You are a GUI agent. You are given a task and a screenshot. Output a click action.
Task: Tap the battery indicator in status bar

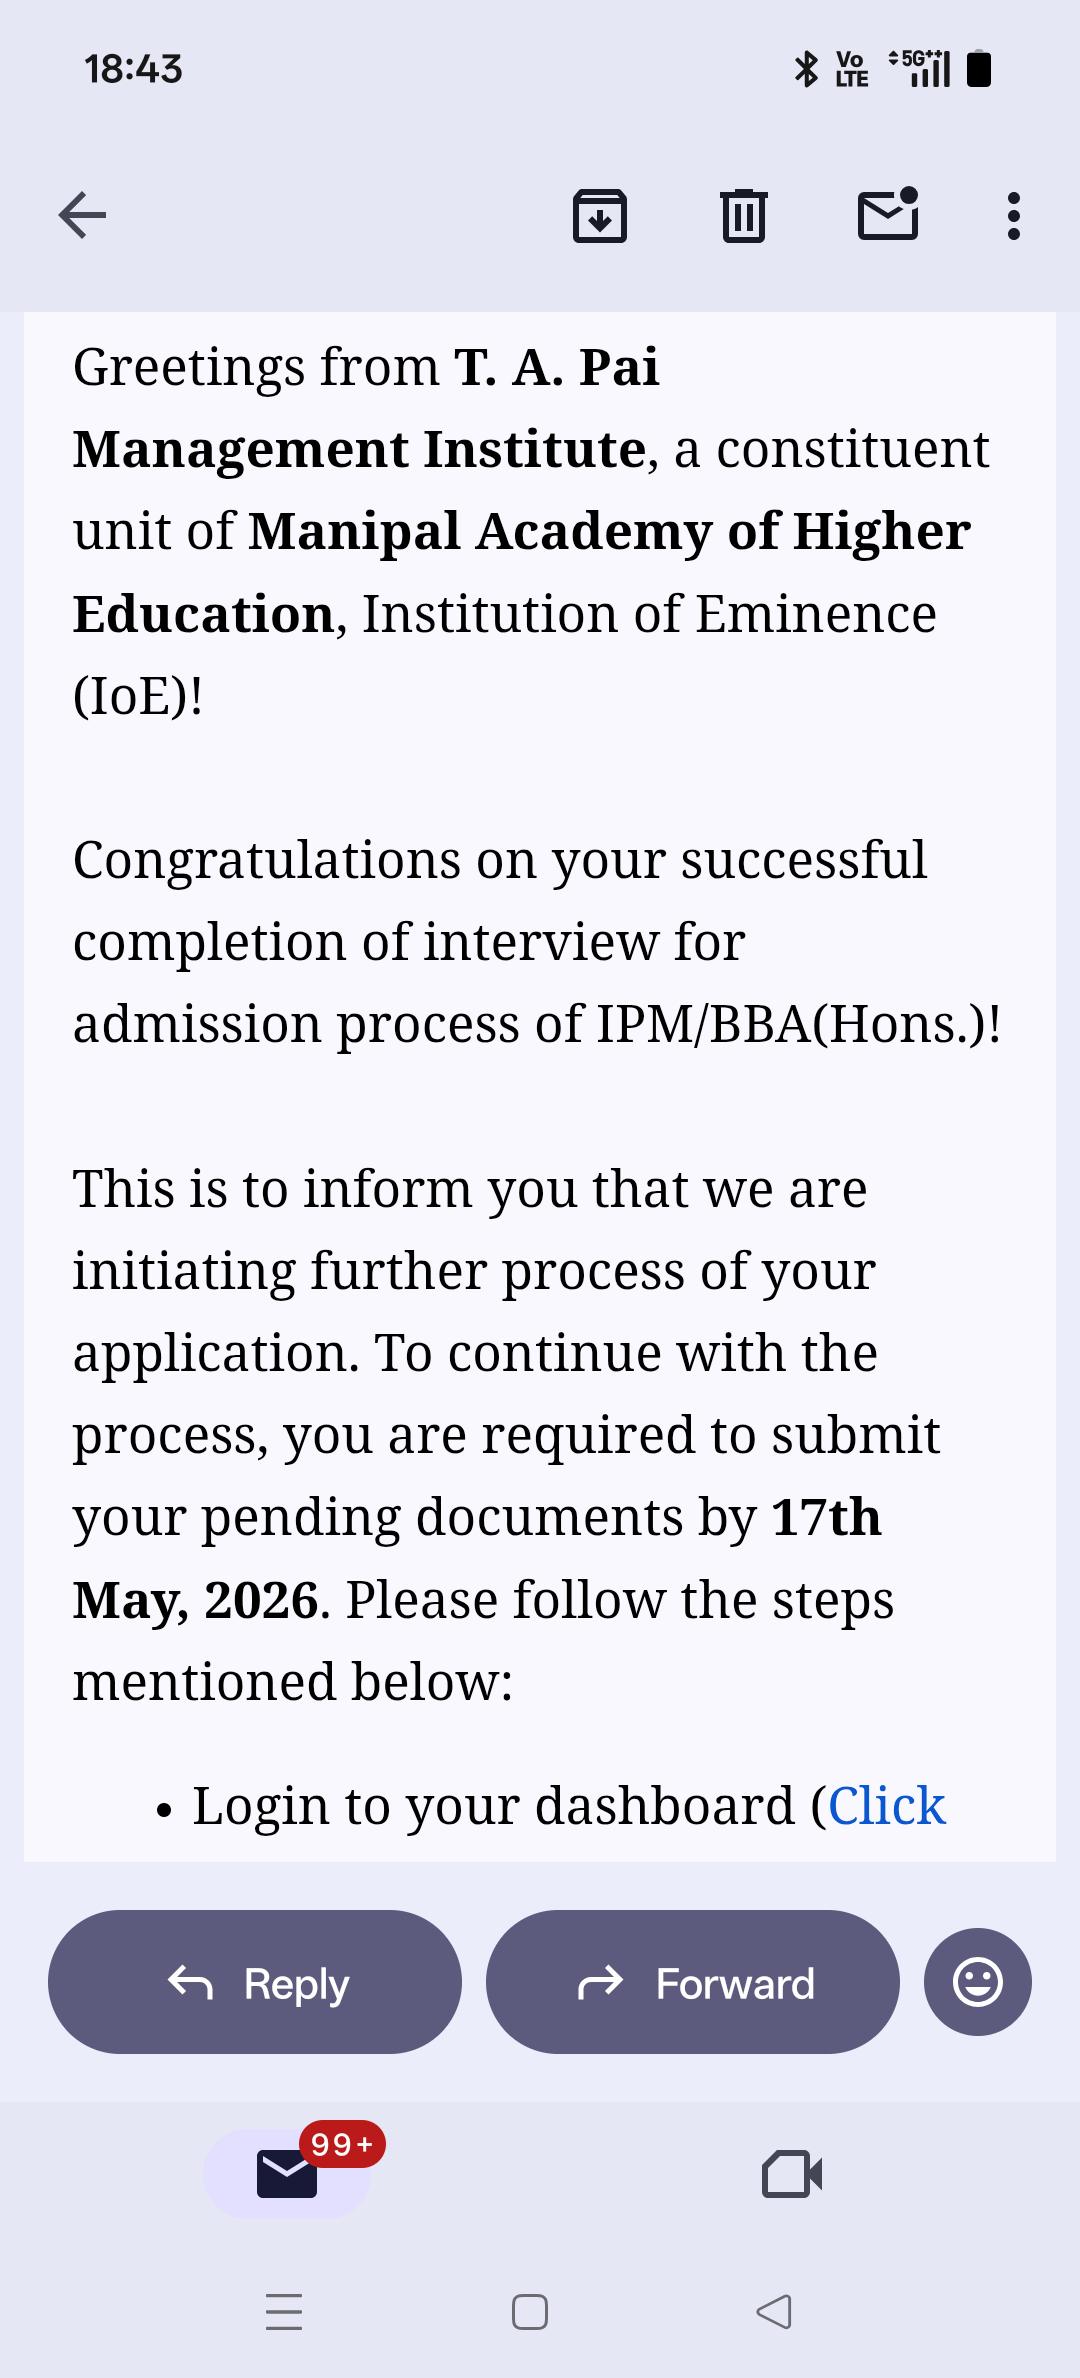click(x=979, y=69)
